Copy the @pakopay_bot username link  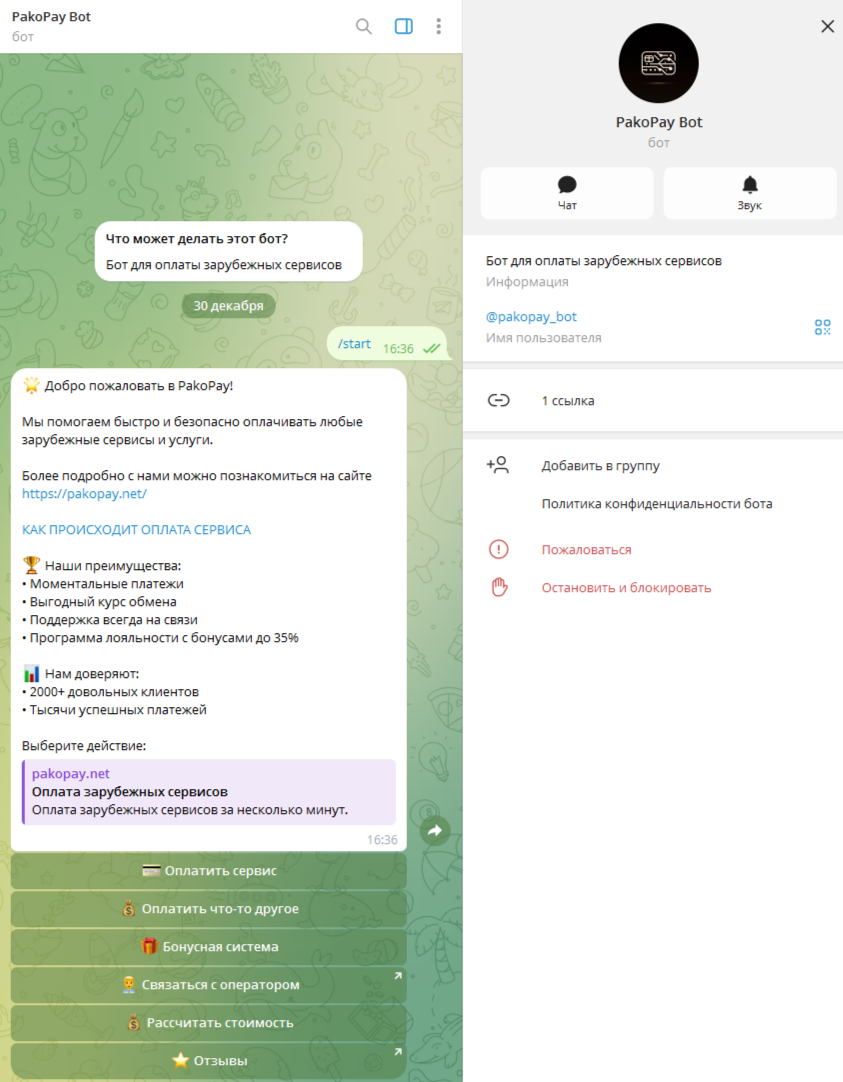[x=531, y=317]
